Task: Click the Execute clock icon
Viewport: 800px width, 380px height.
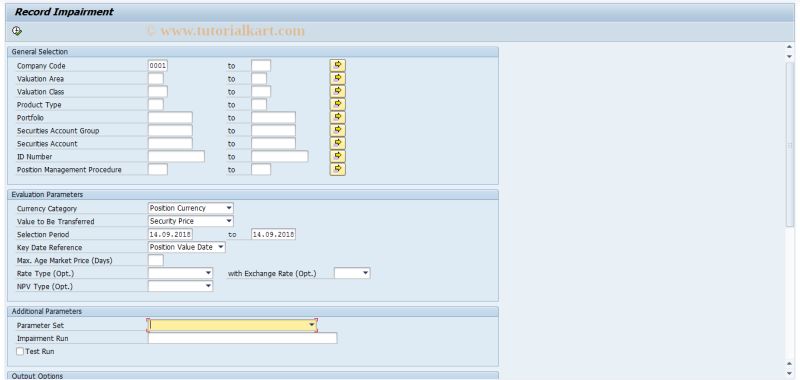Action: [x=17, y=31]
